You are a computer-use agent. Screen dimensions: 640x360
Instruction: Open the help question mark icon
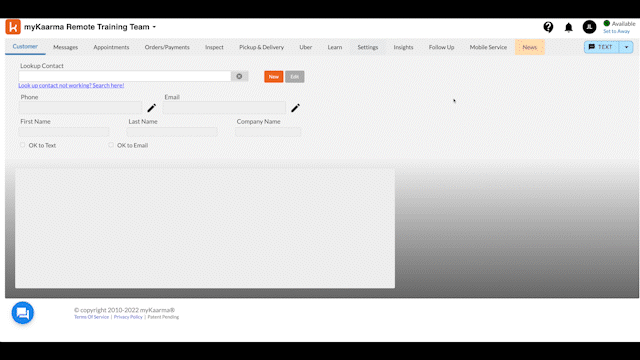point(548,27)
